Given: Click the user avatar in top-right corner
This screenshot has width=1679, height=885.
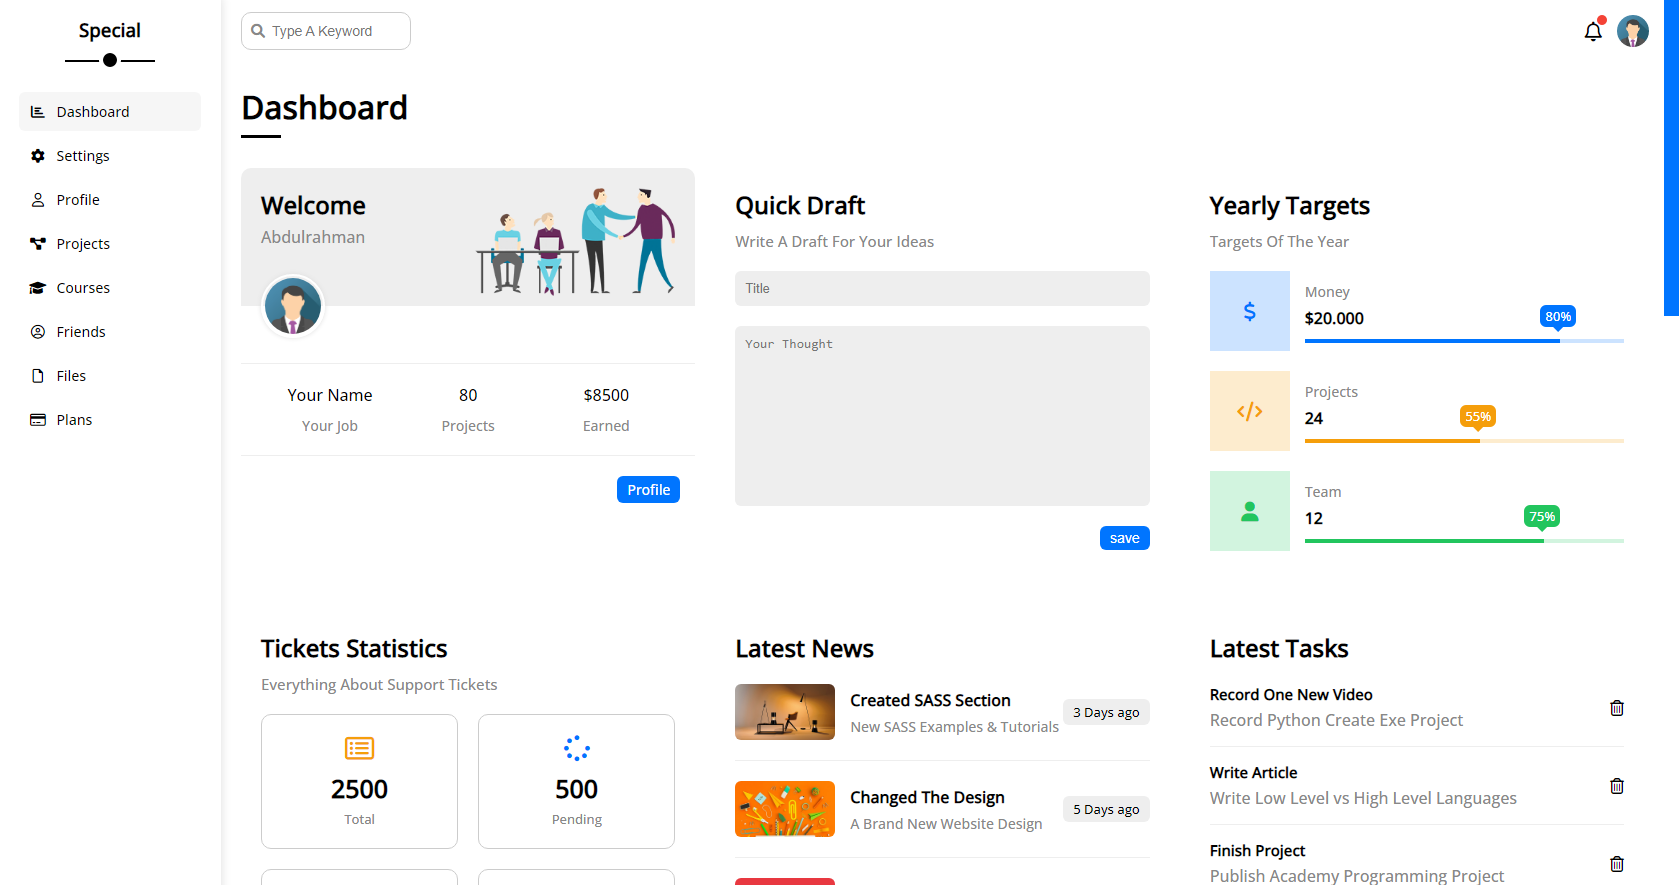Looking at the screenshot, I should [1632, 32].
